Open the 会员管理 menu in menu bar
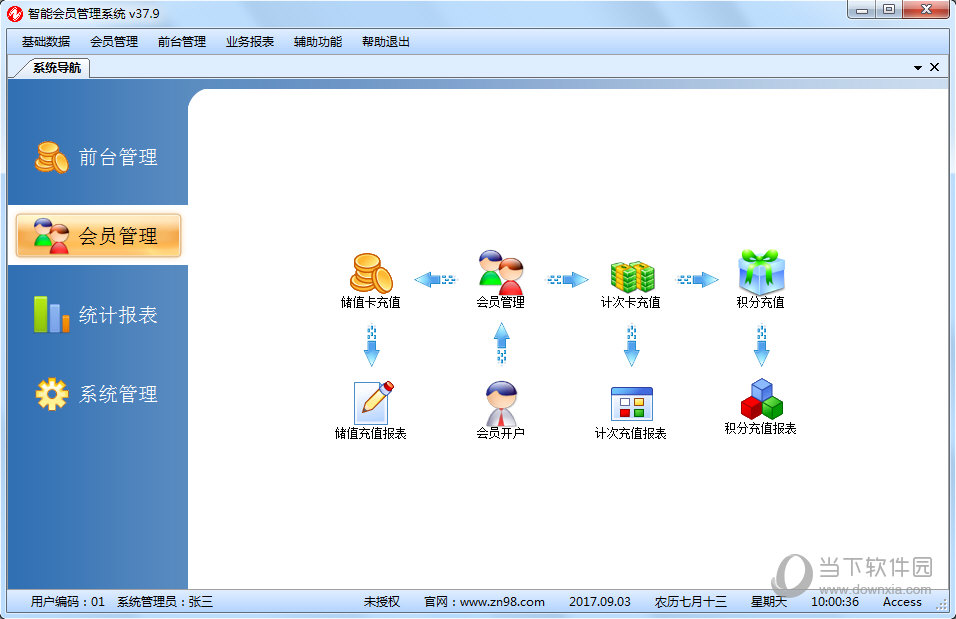 coord(114,41)
